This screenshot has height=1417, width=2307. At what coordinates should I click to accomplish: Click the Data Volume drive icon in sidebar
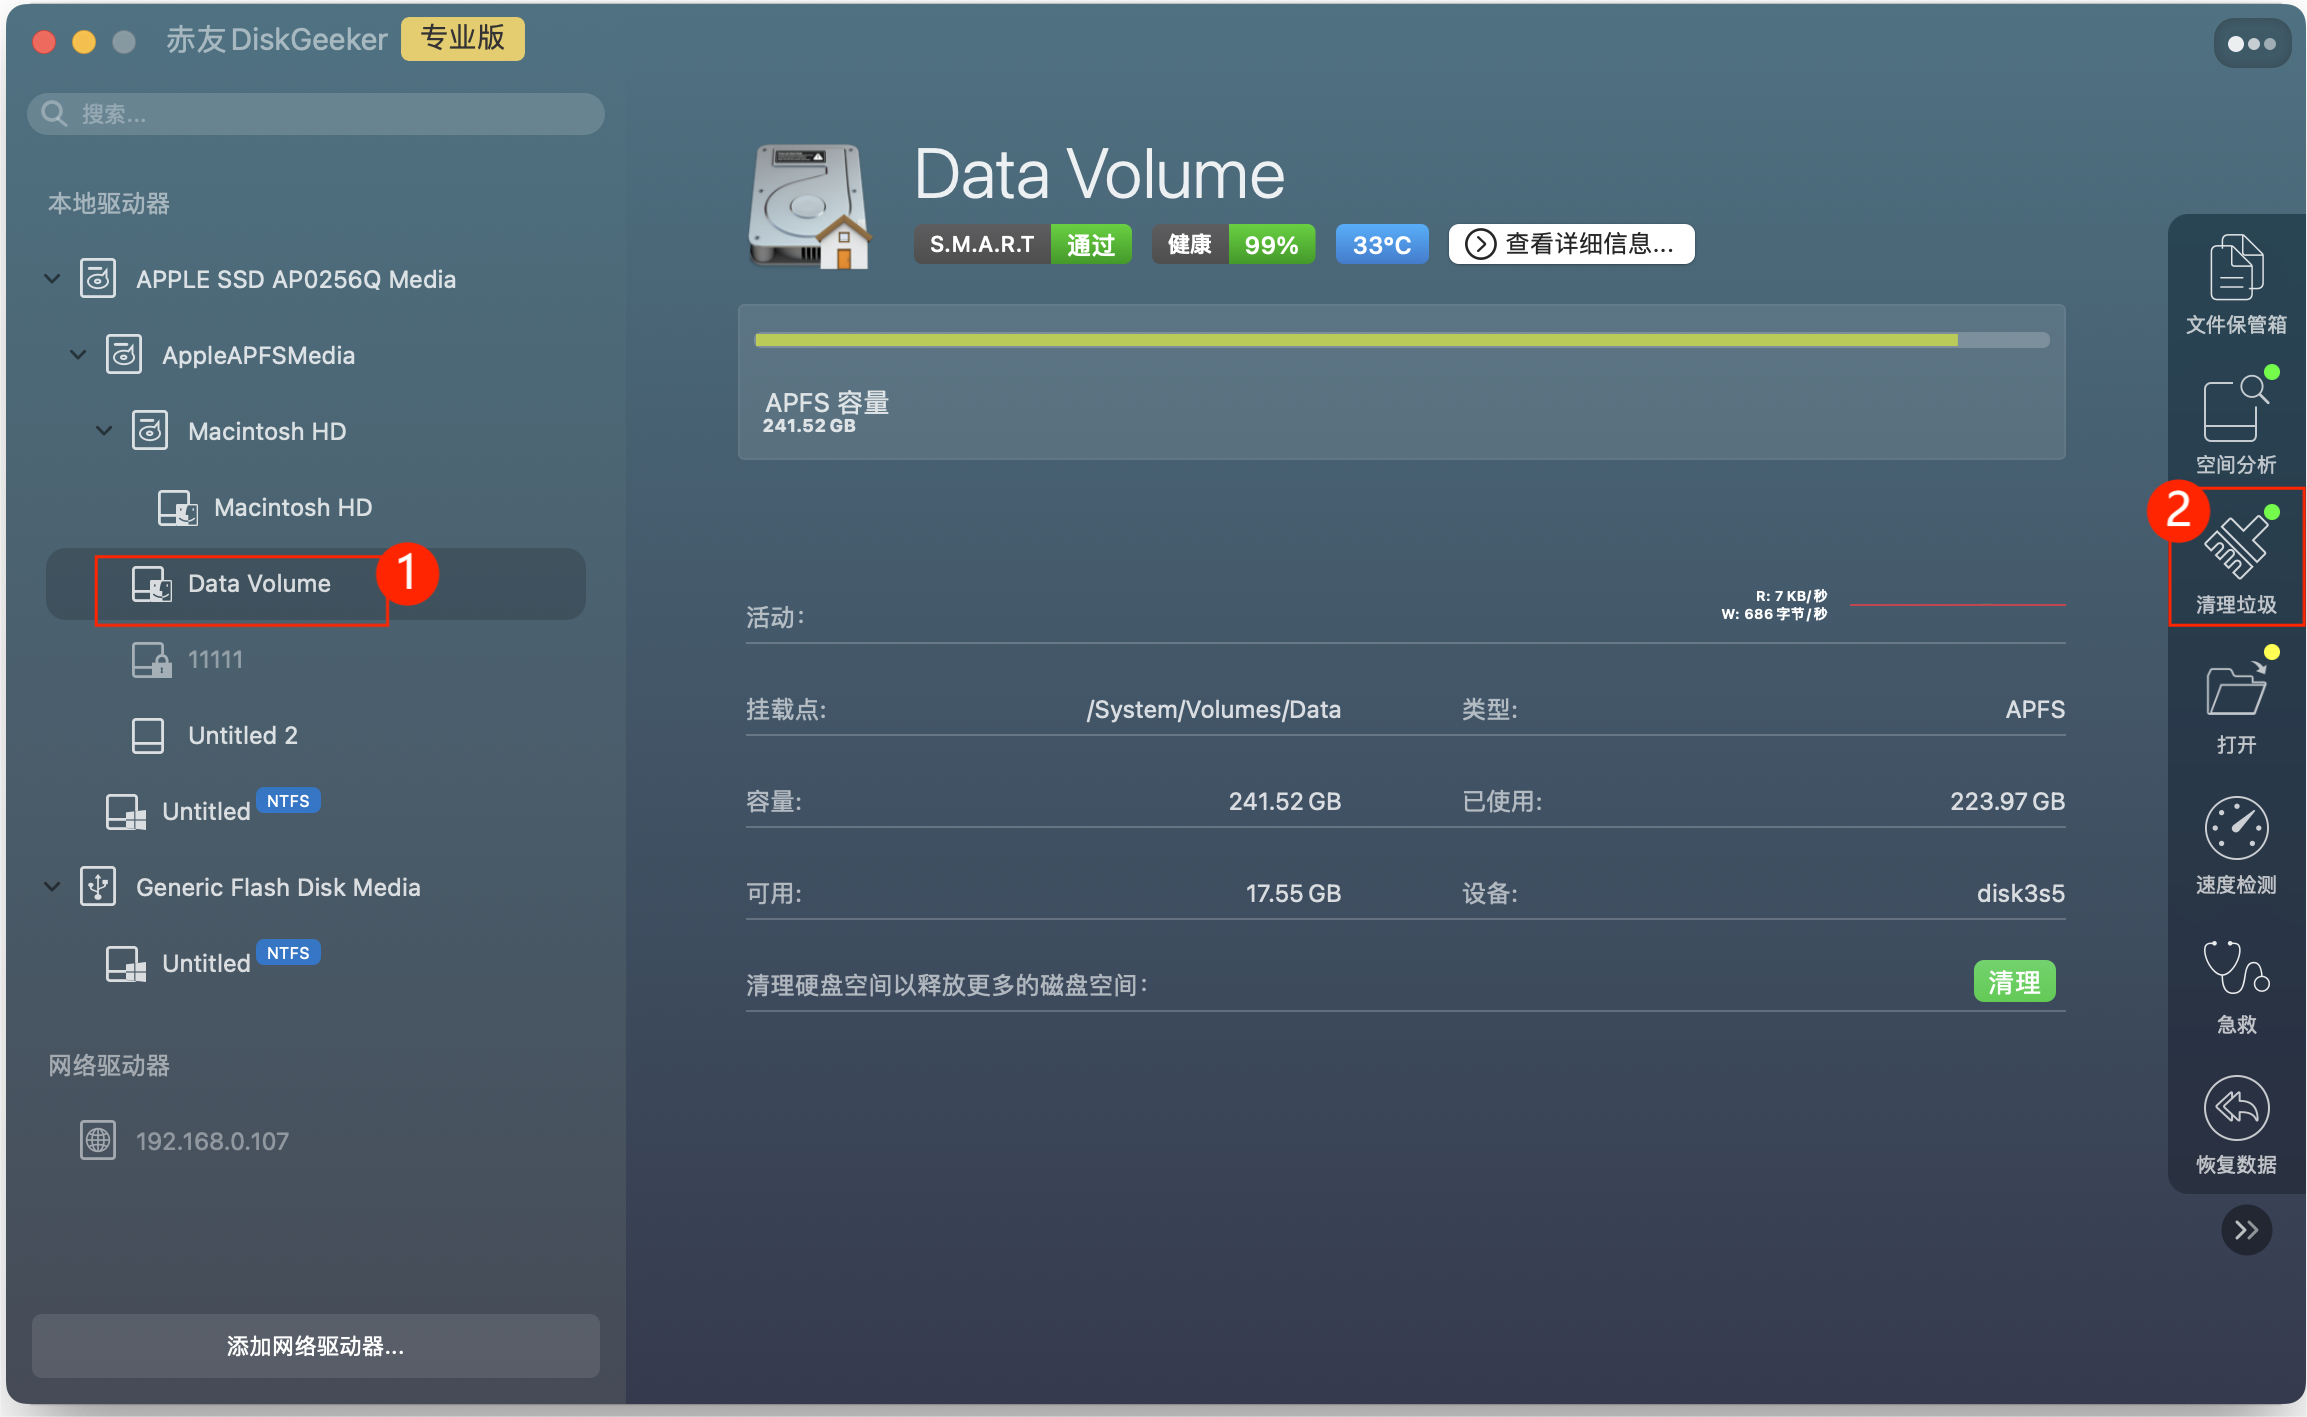151,584
